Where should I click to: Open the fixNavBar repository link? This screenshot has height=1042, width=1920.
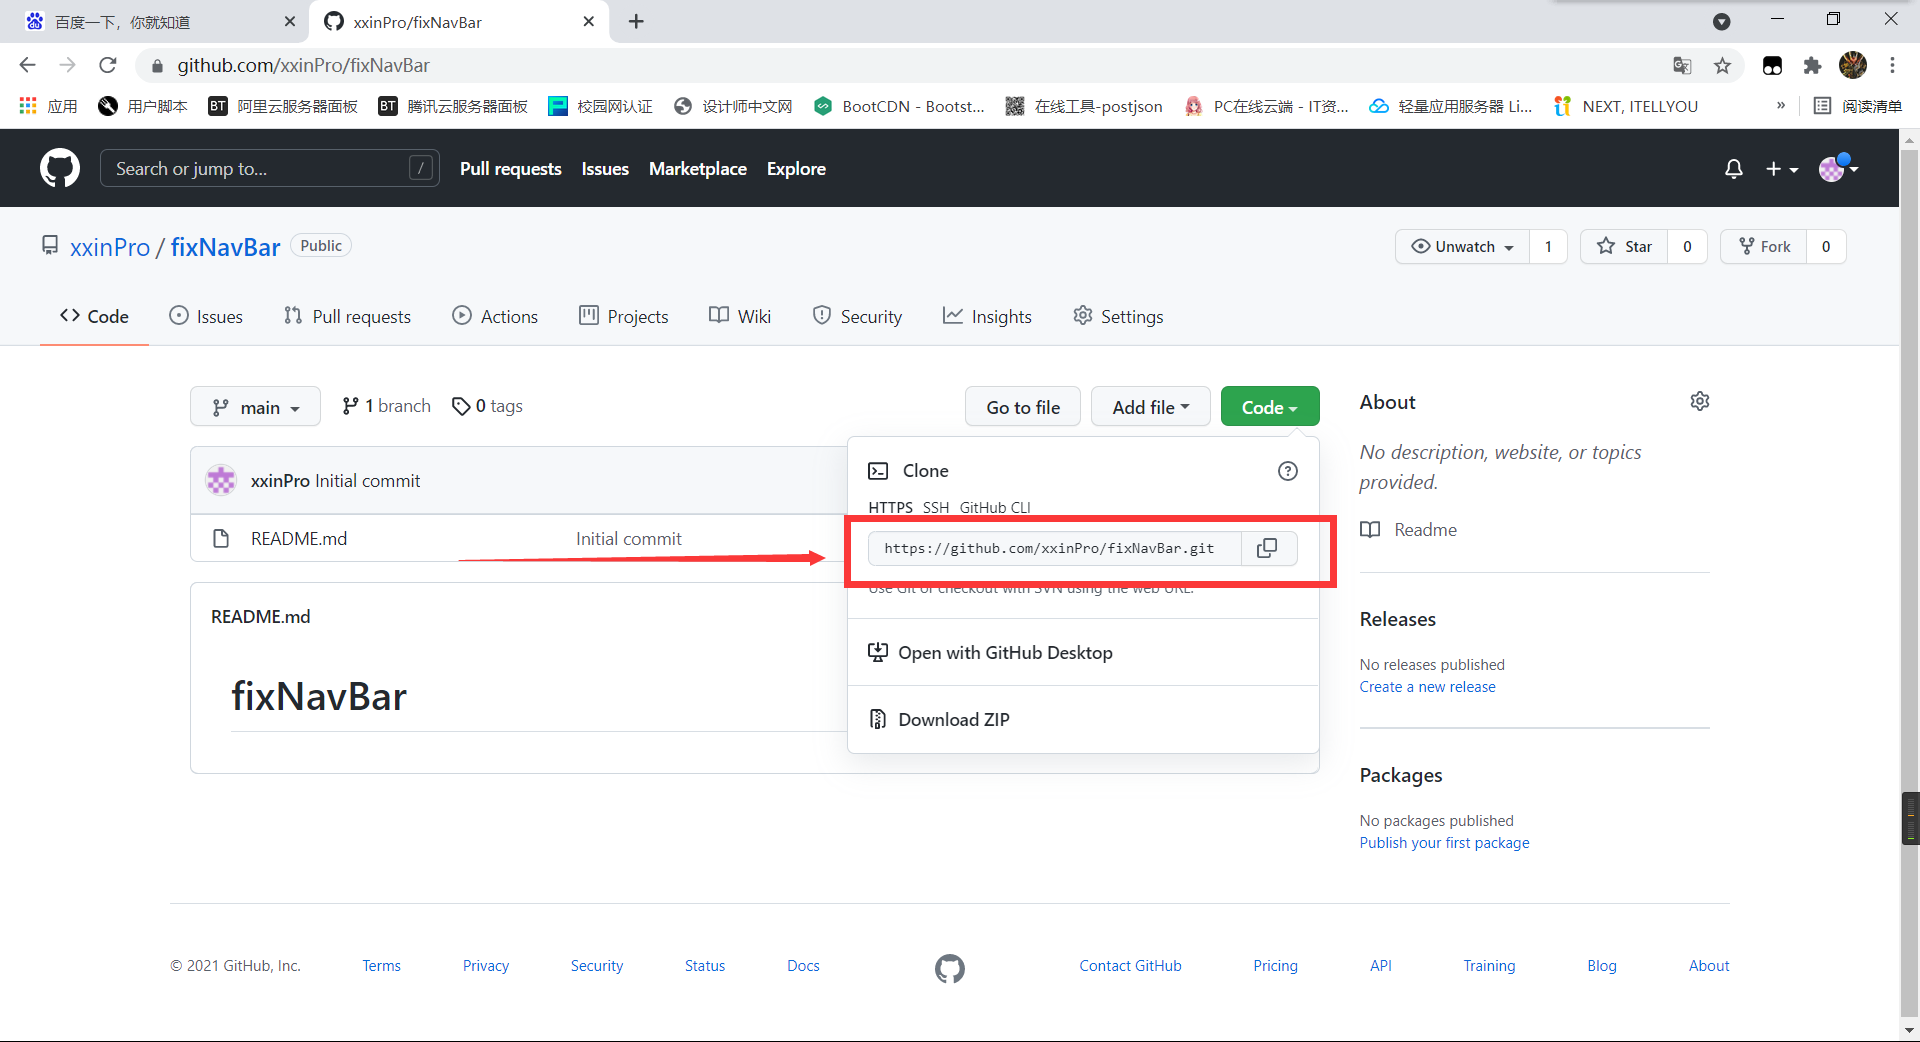click(x=225, y=247)
